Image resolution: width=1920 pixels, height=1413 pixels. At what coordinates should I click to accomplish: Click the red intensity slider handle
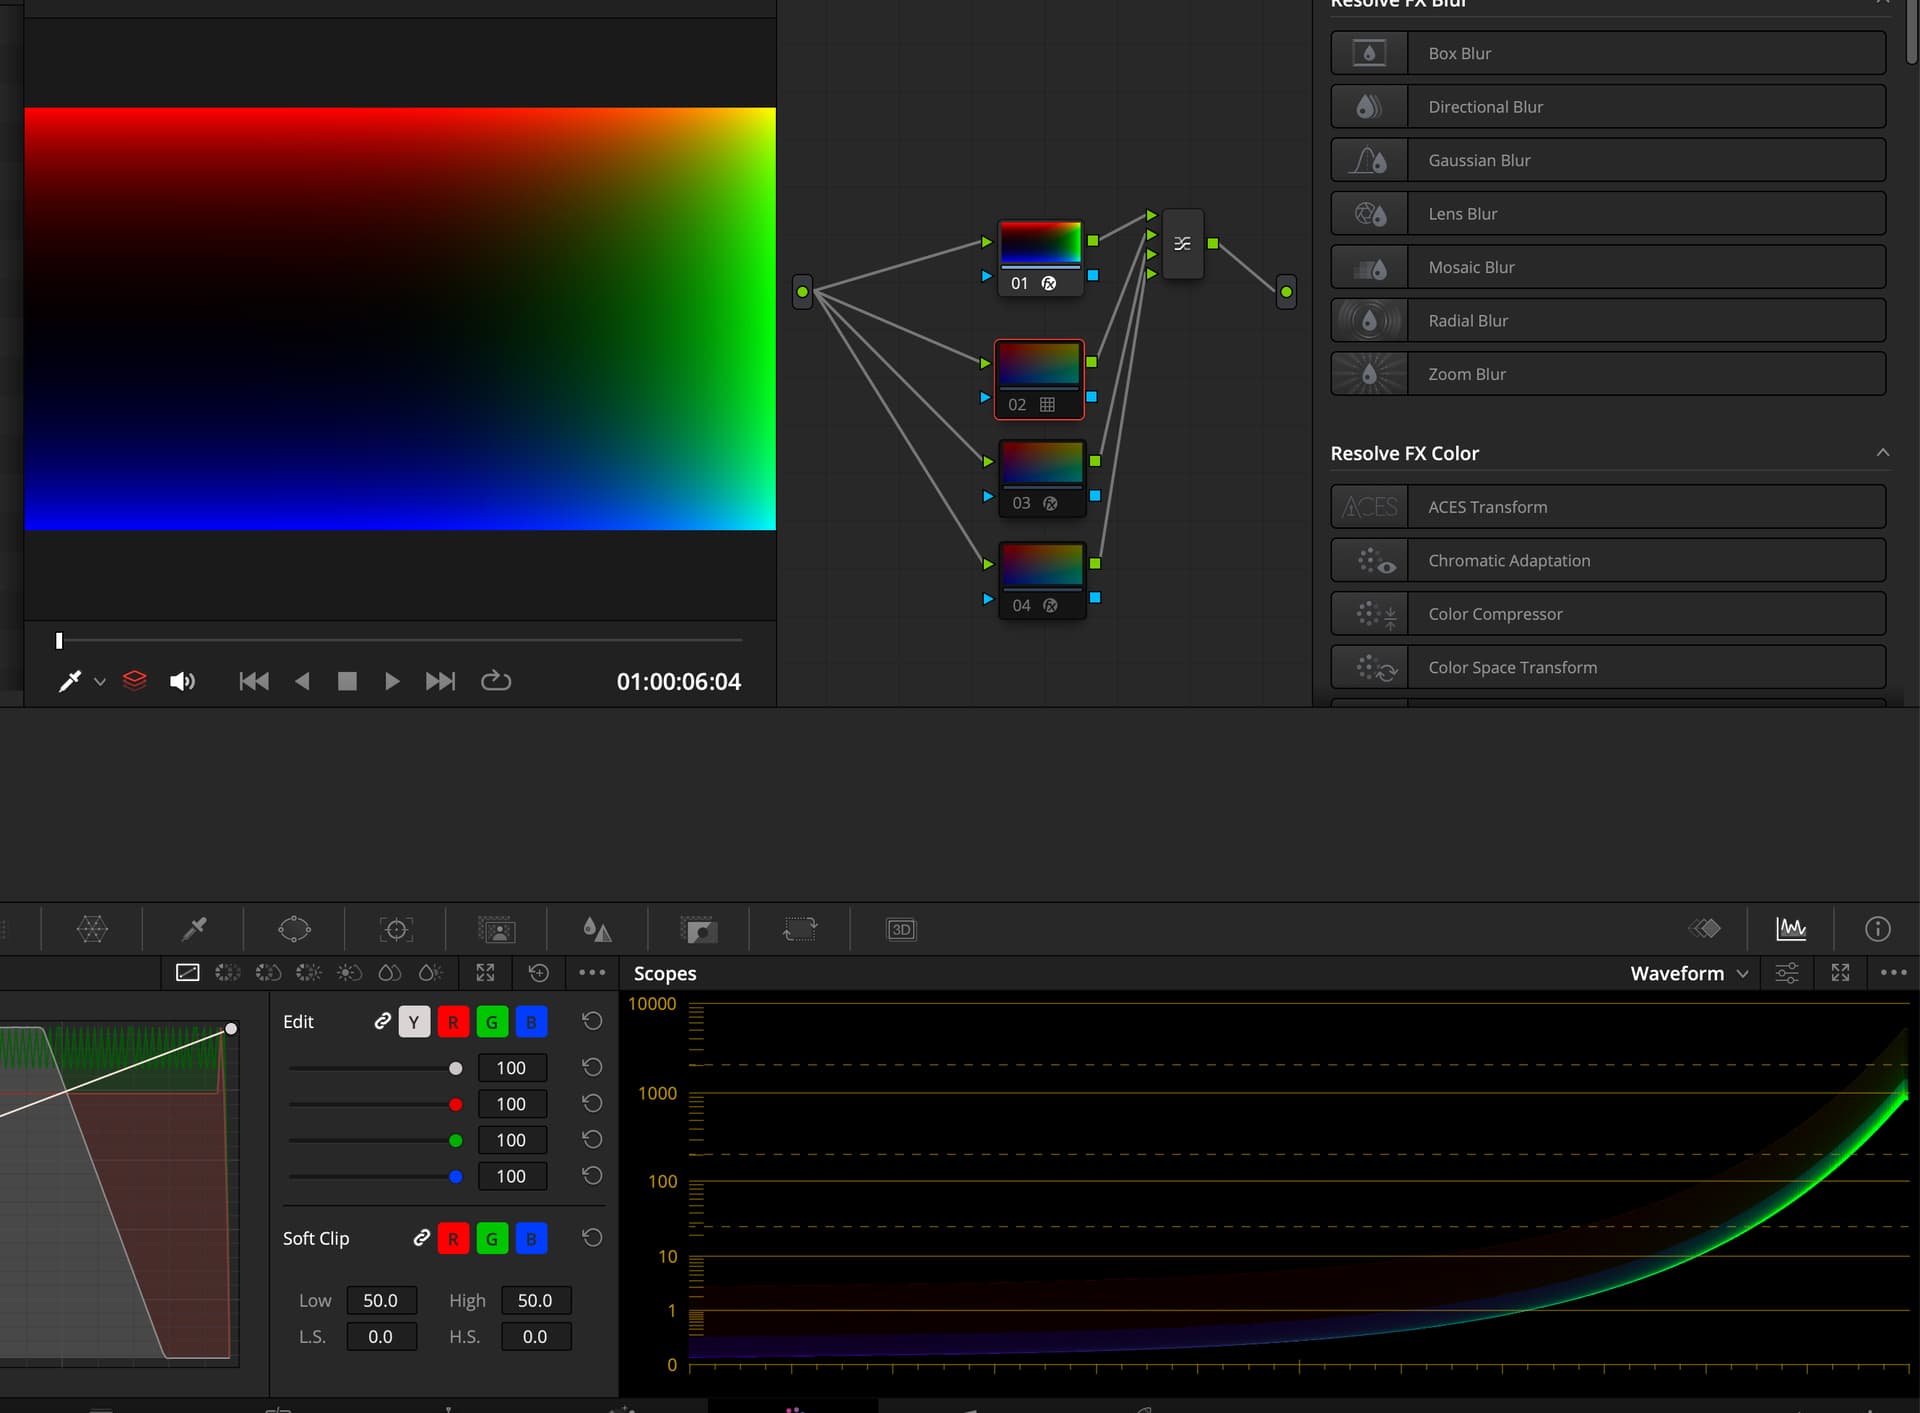(x=456, y=1104)
